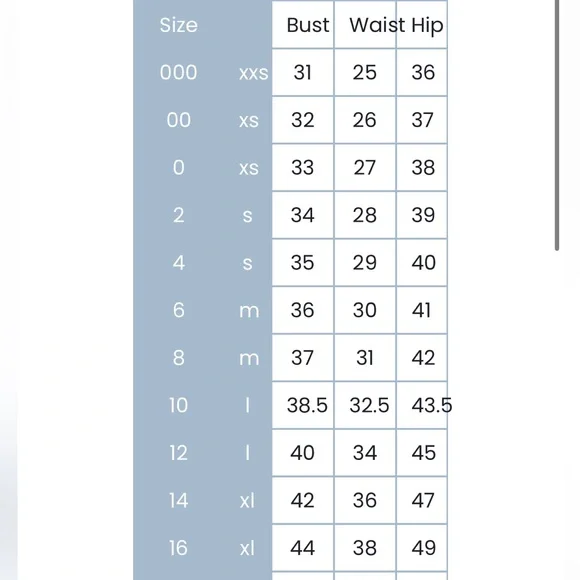580x580 pixels.
Task: Select the Waist column header
Action: 365,25
